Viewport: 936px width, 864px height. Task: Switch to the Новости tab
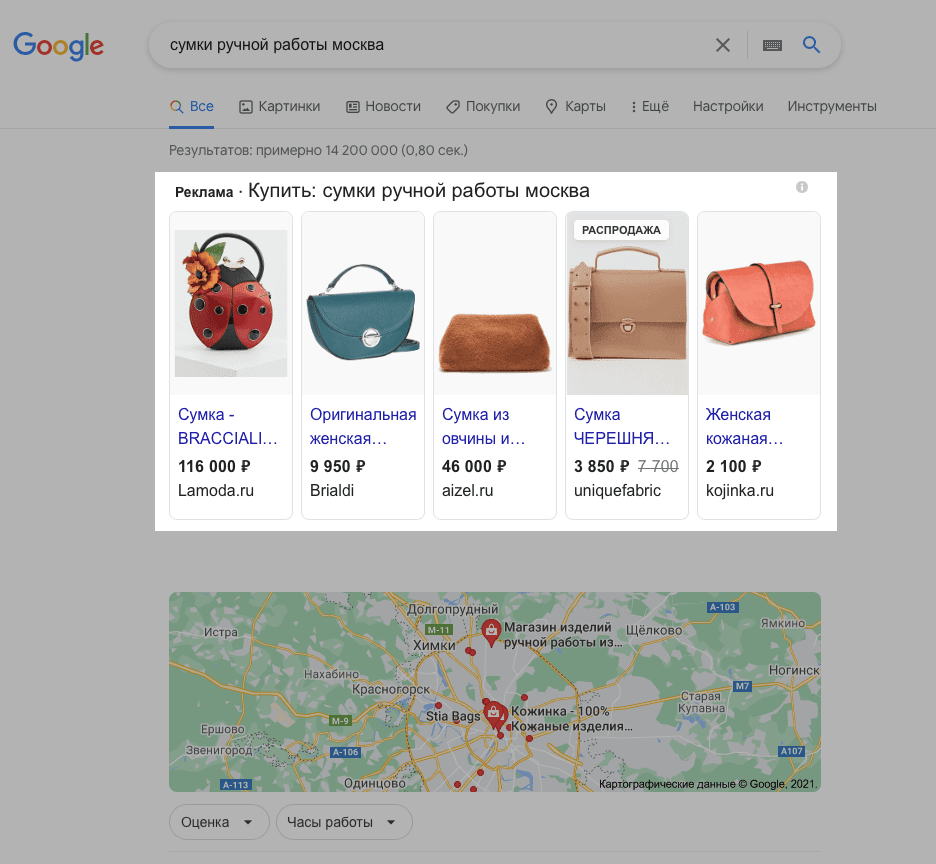click(383, 106)
